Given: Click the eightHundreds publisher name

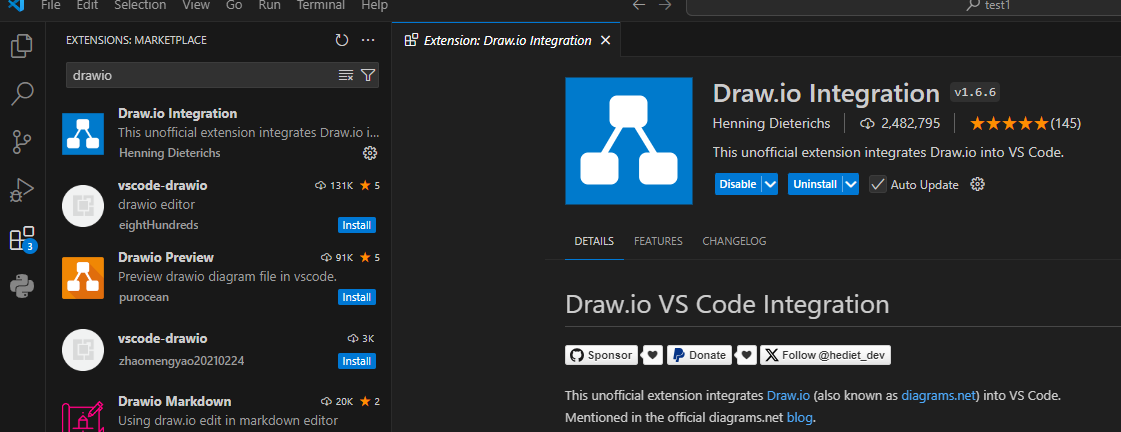Looking at the screenshot, I should point(158,225).
